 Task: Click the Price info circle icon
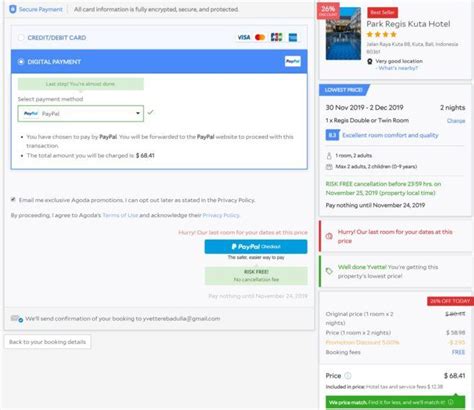pos(348,376)
